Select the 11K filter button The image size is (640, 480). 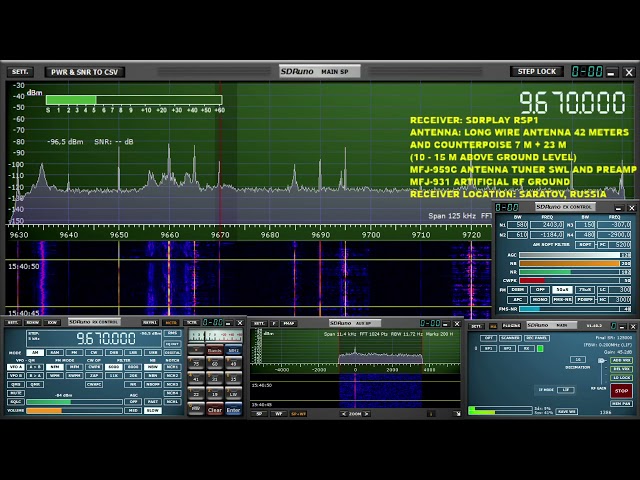[x=114, y=376]
